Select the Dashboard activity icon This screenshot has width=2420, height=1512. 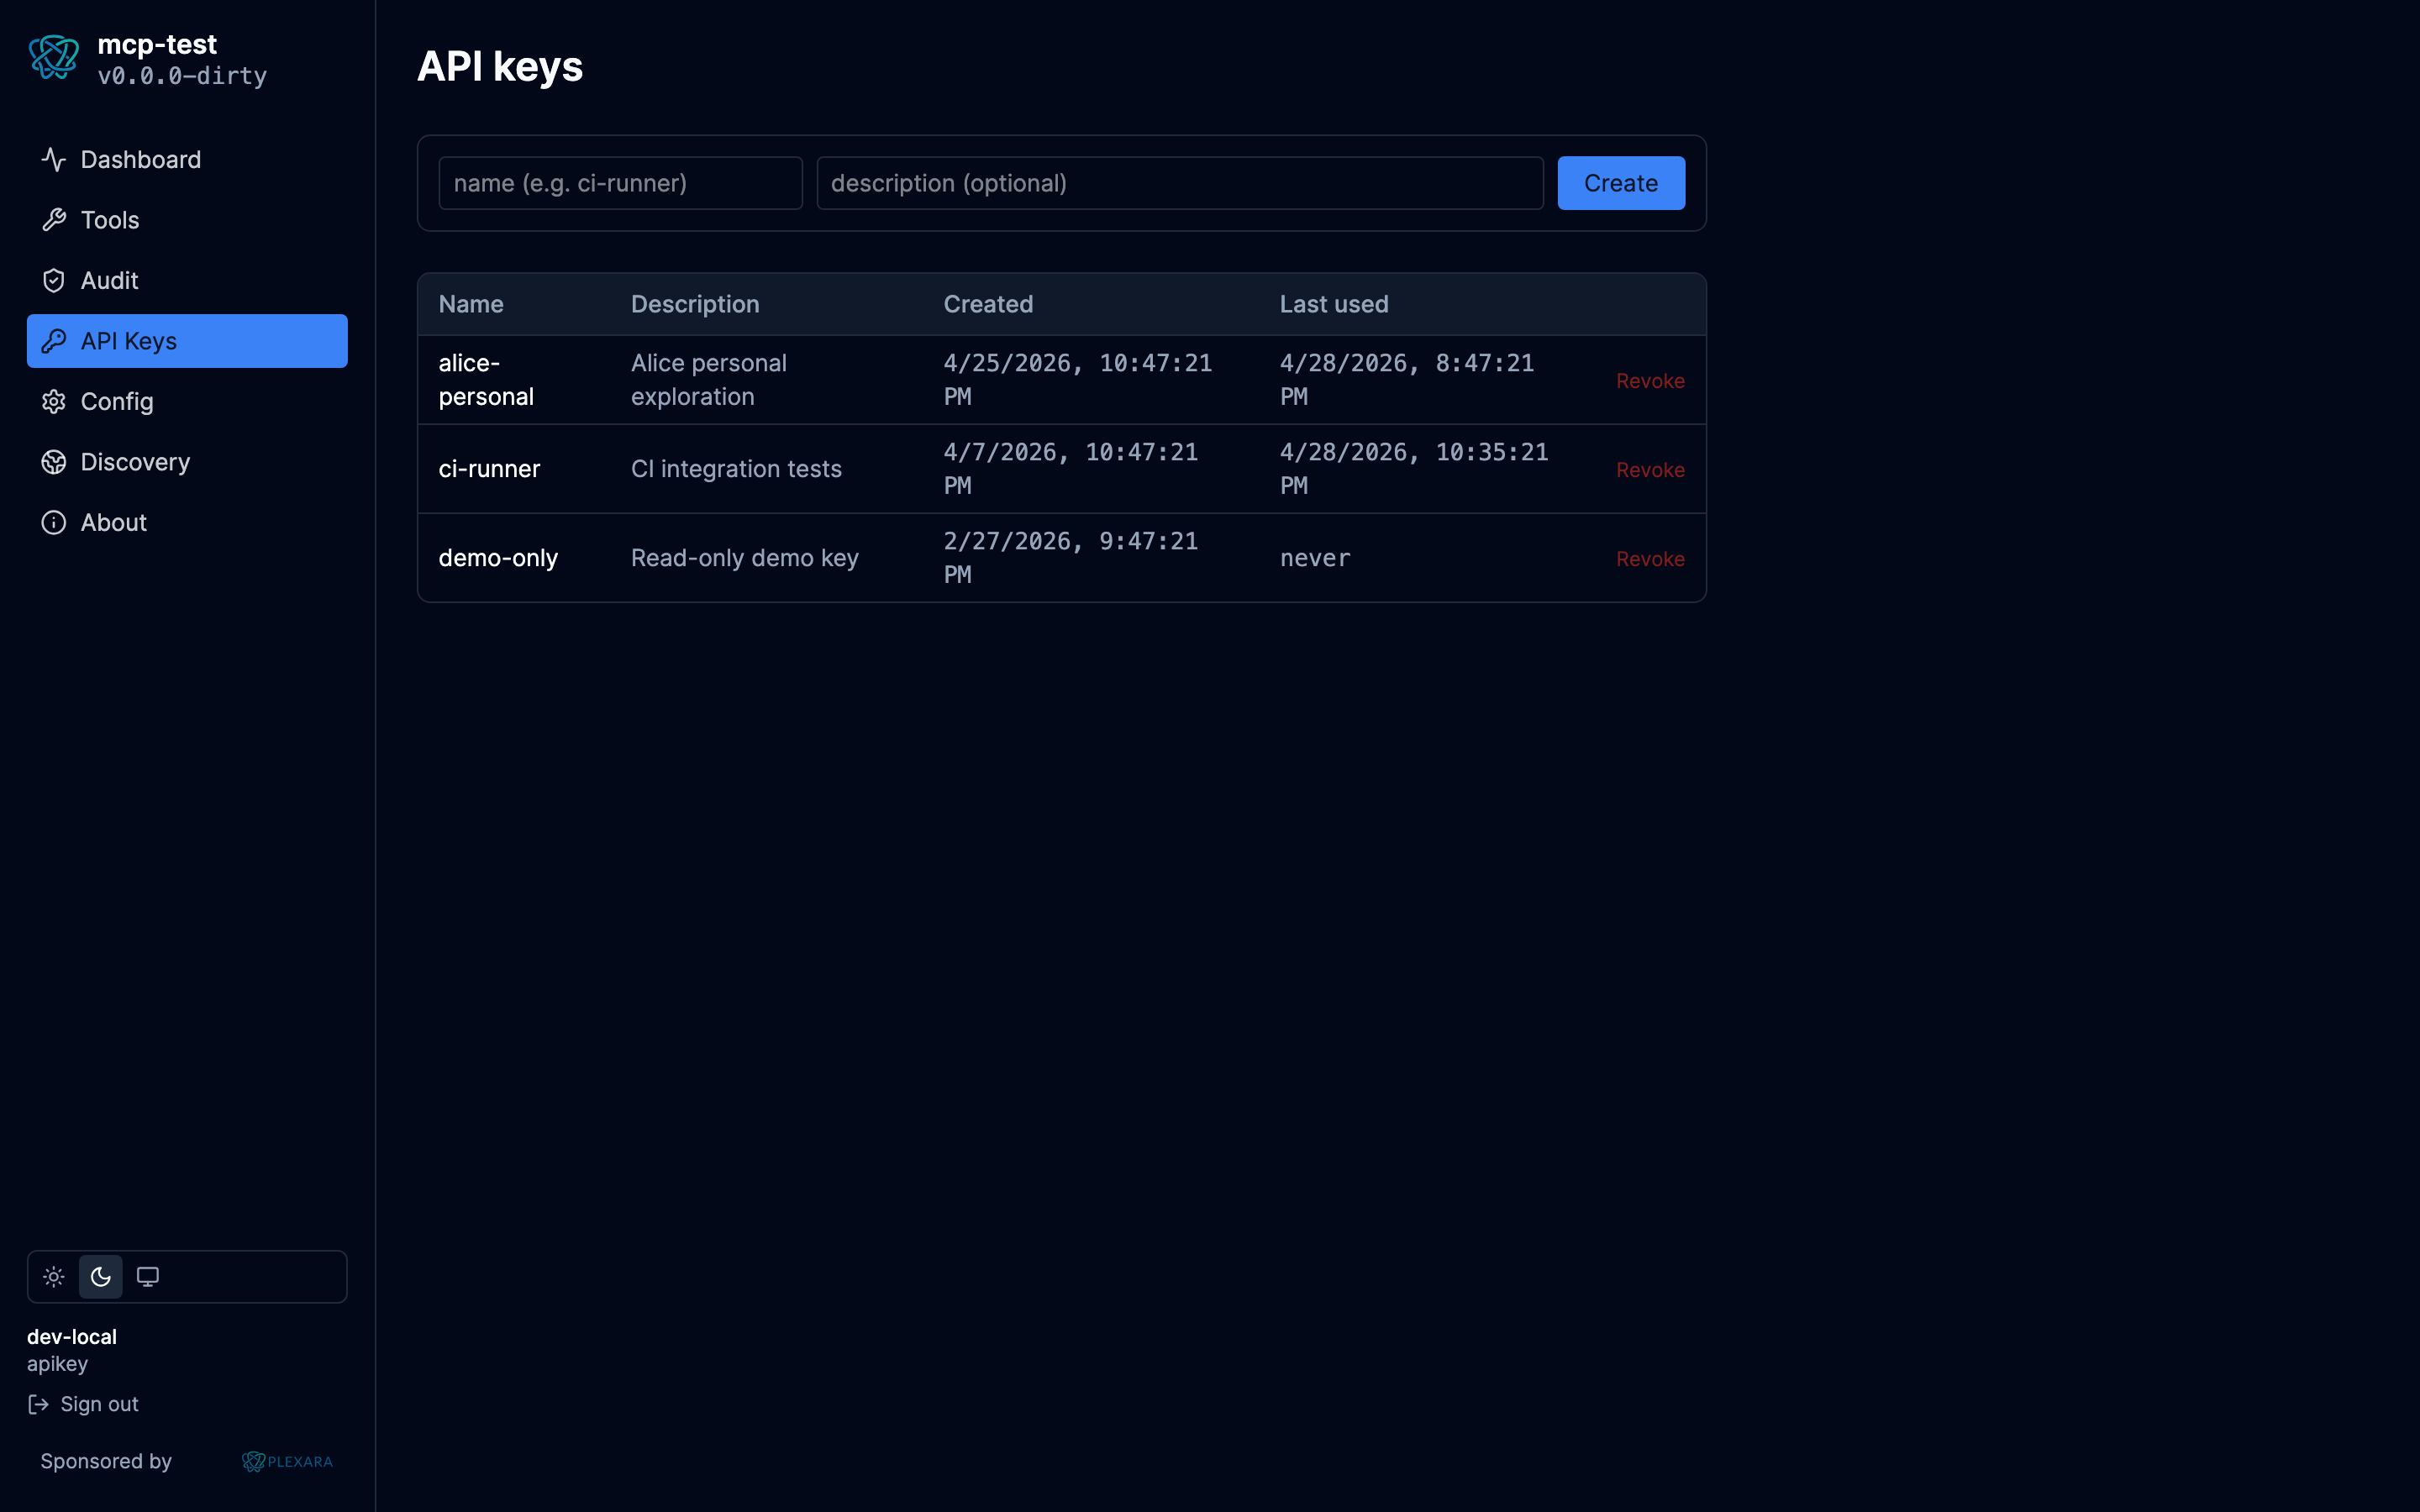click(54, 159)
